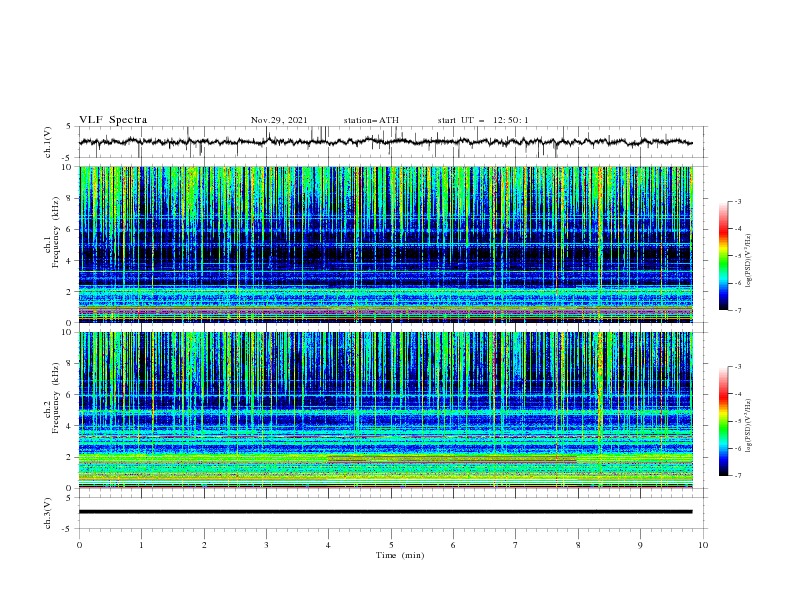Click the upper colorbar 'log(PSD)(V²/Hz)' label

pos(749,261)
